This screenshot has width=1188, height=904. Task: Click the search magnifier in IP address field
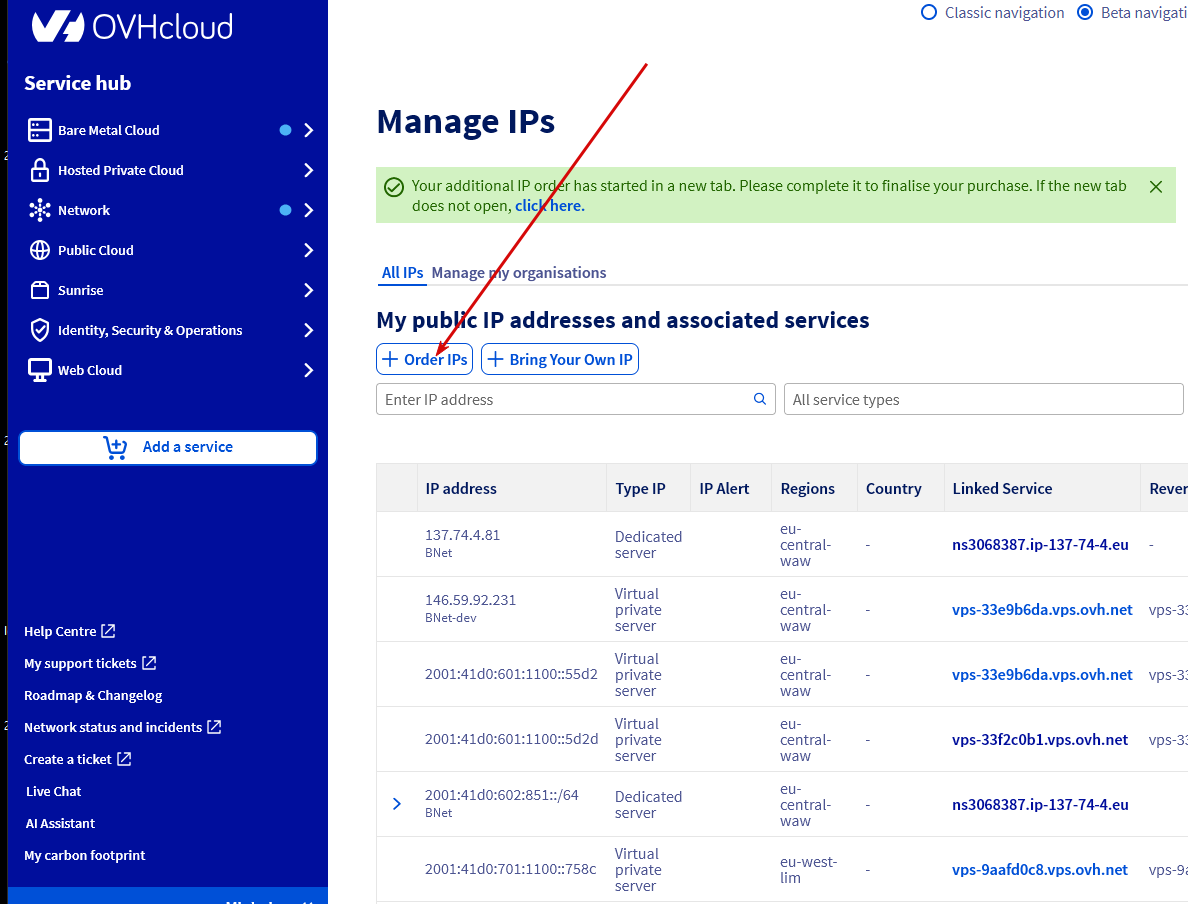pos(759,399)
